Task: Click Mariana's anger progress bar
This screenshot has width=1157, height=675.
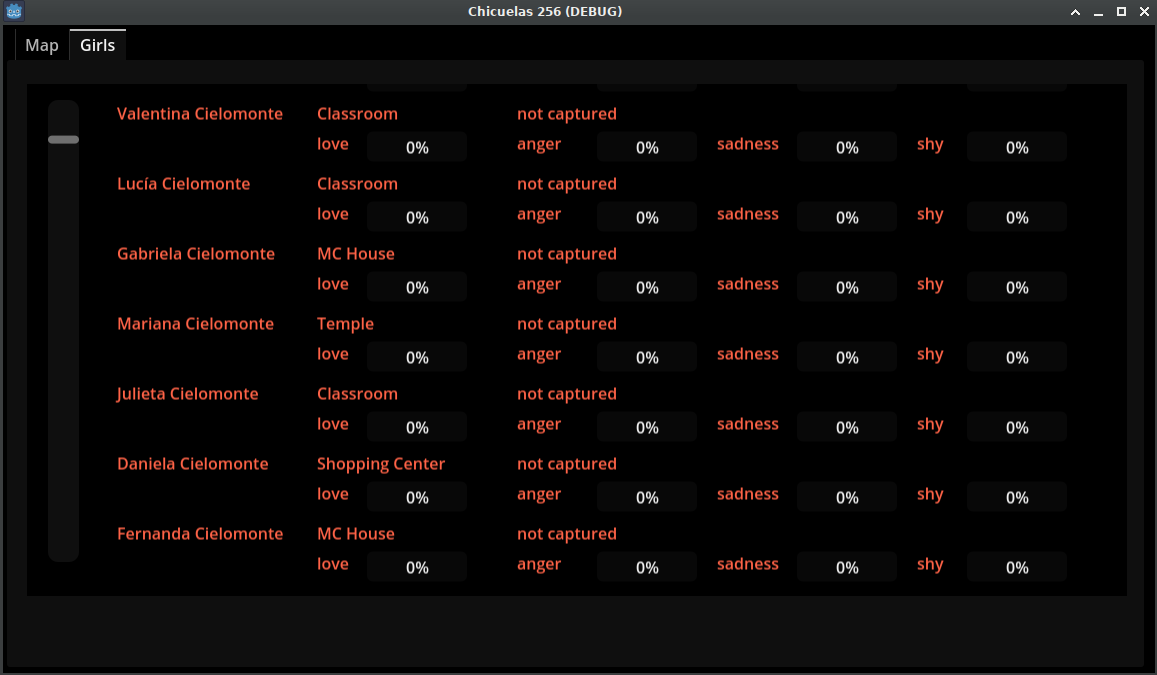Action: [x=647, y=357]
